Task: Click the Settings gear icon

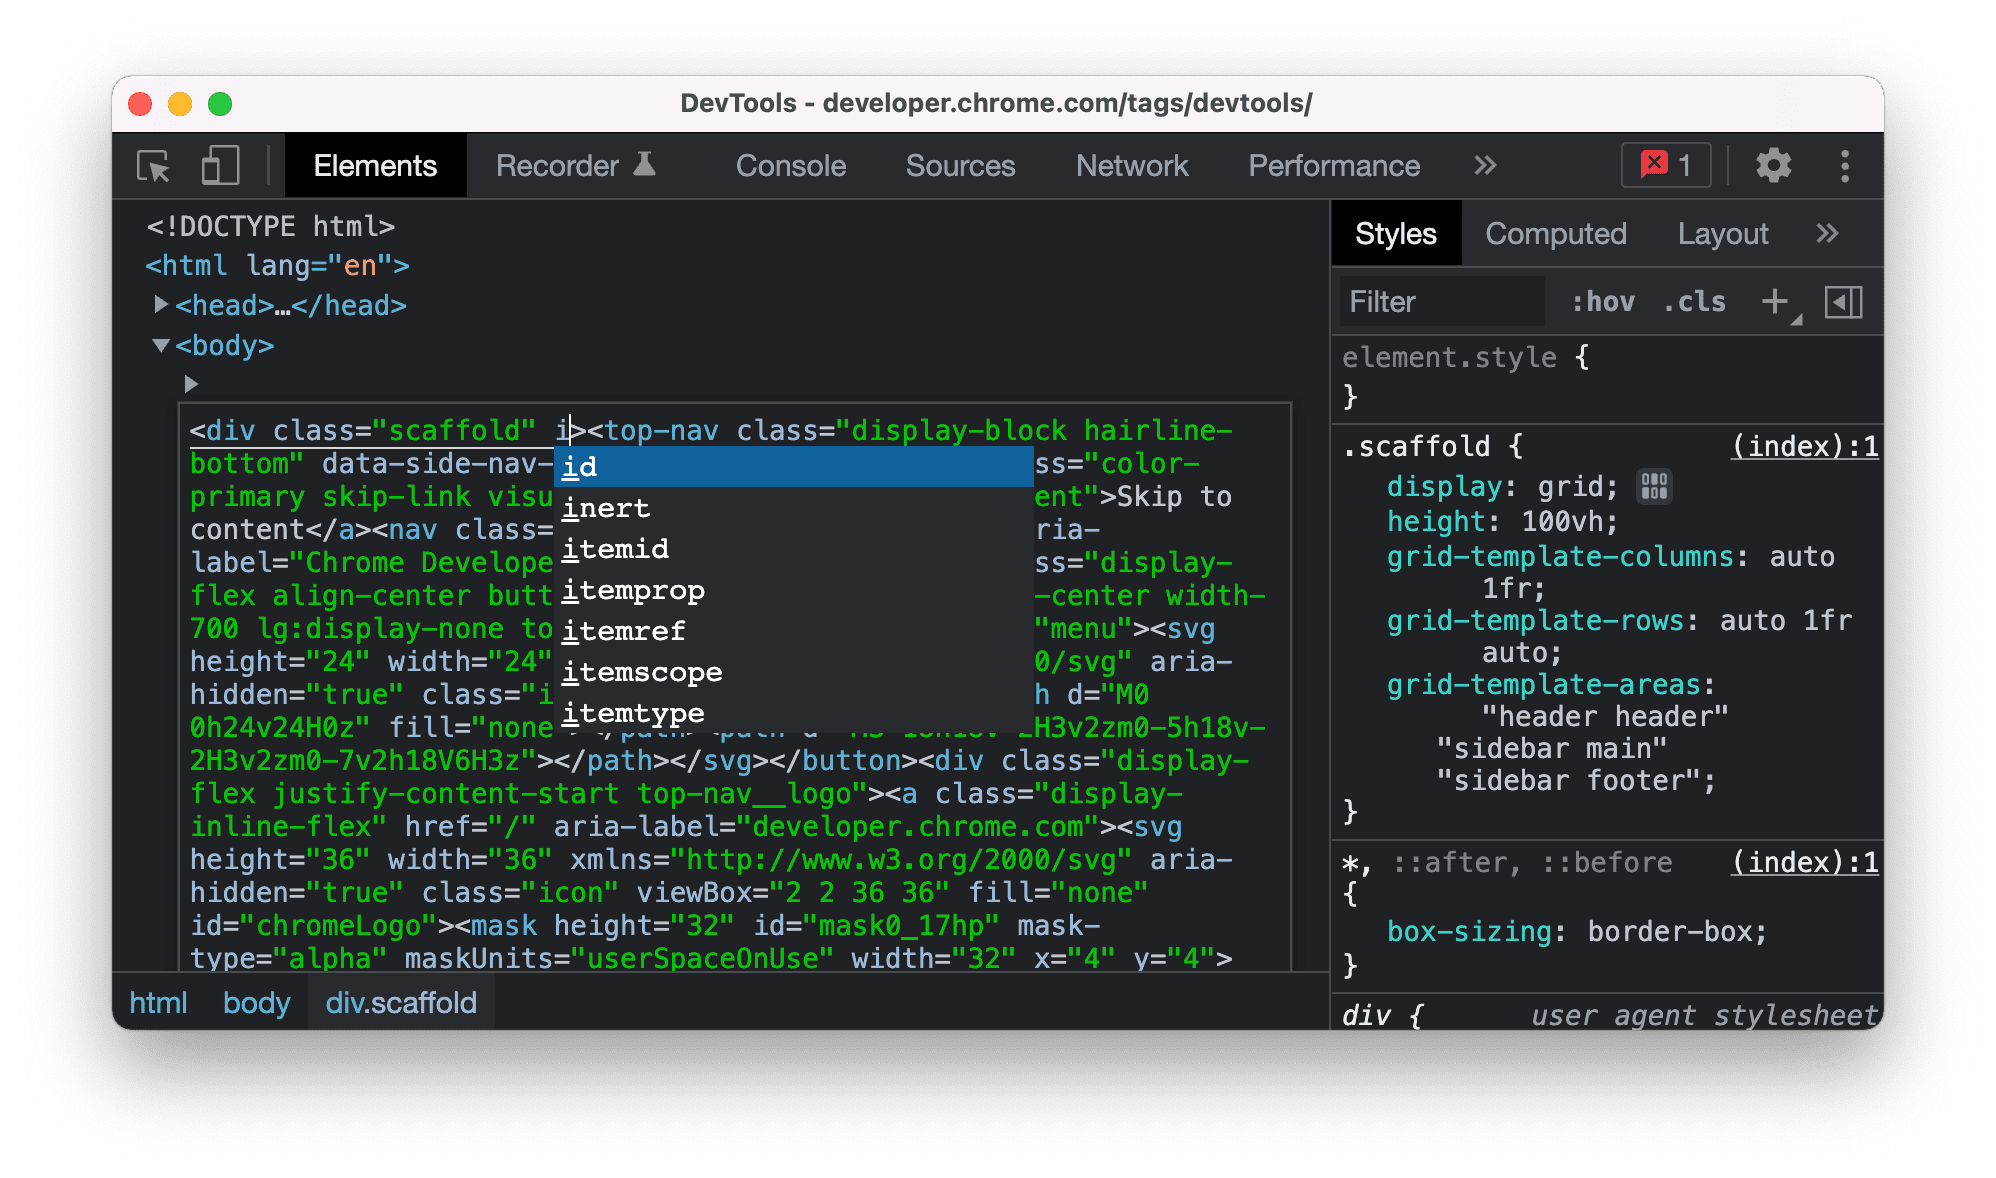Action: pos(1769,165)
